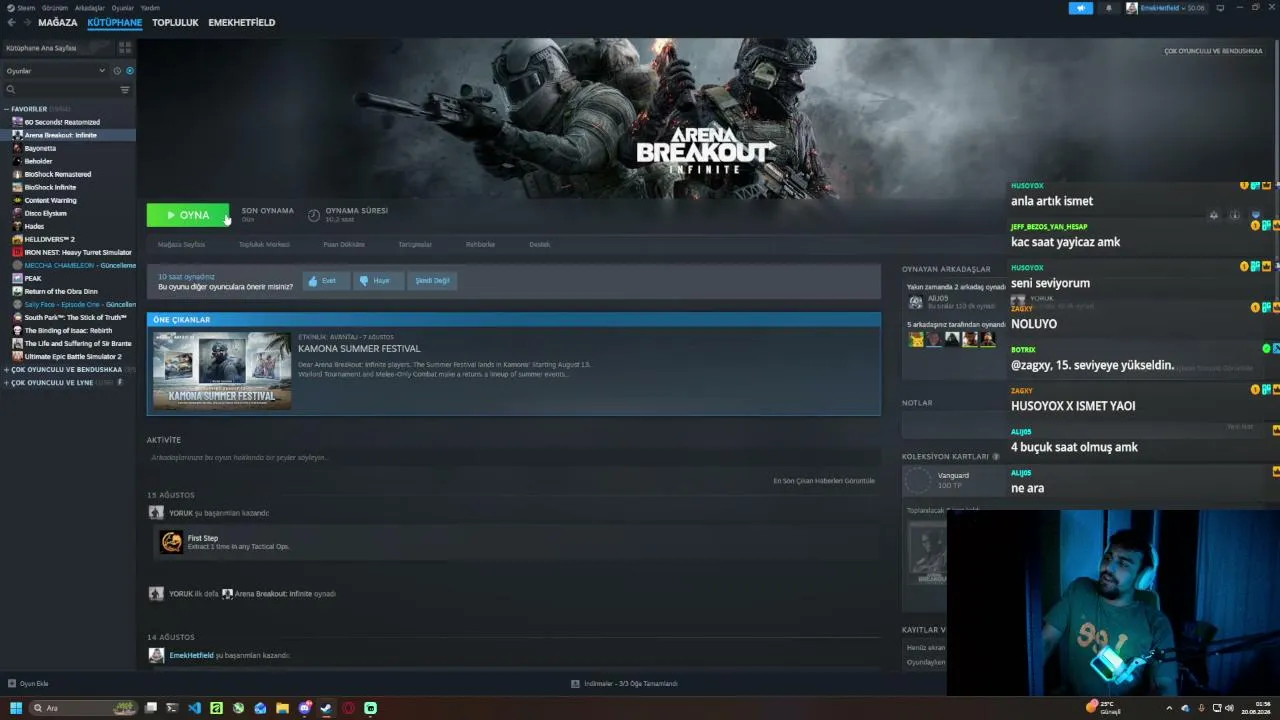
Task: Open Visual Studio Code from taskbar
Action: [194, 708]
